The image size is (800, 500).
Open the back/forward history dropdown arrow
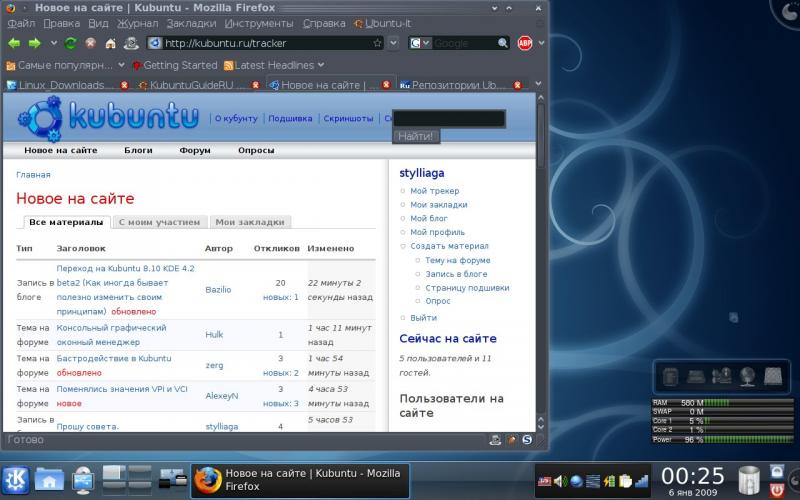[54, 43]
